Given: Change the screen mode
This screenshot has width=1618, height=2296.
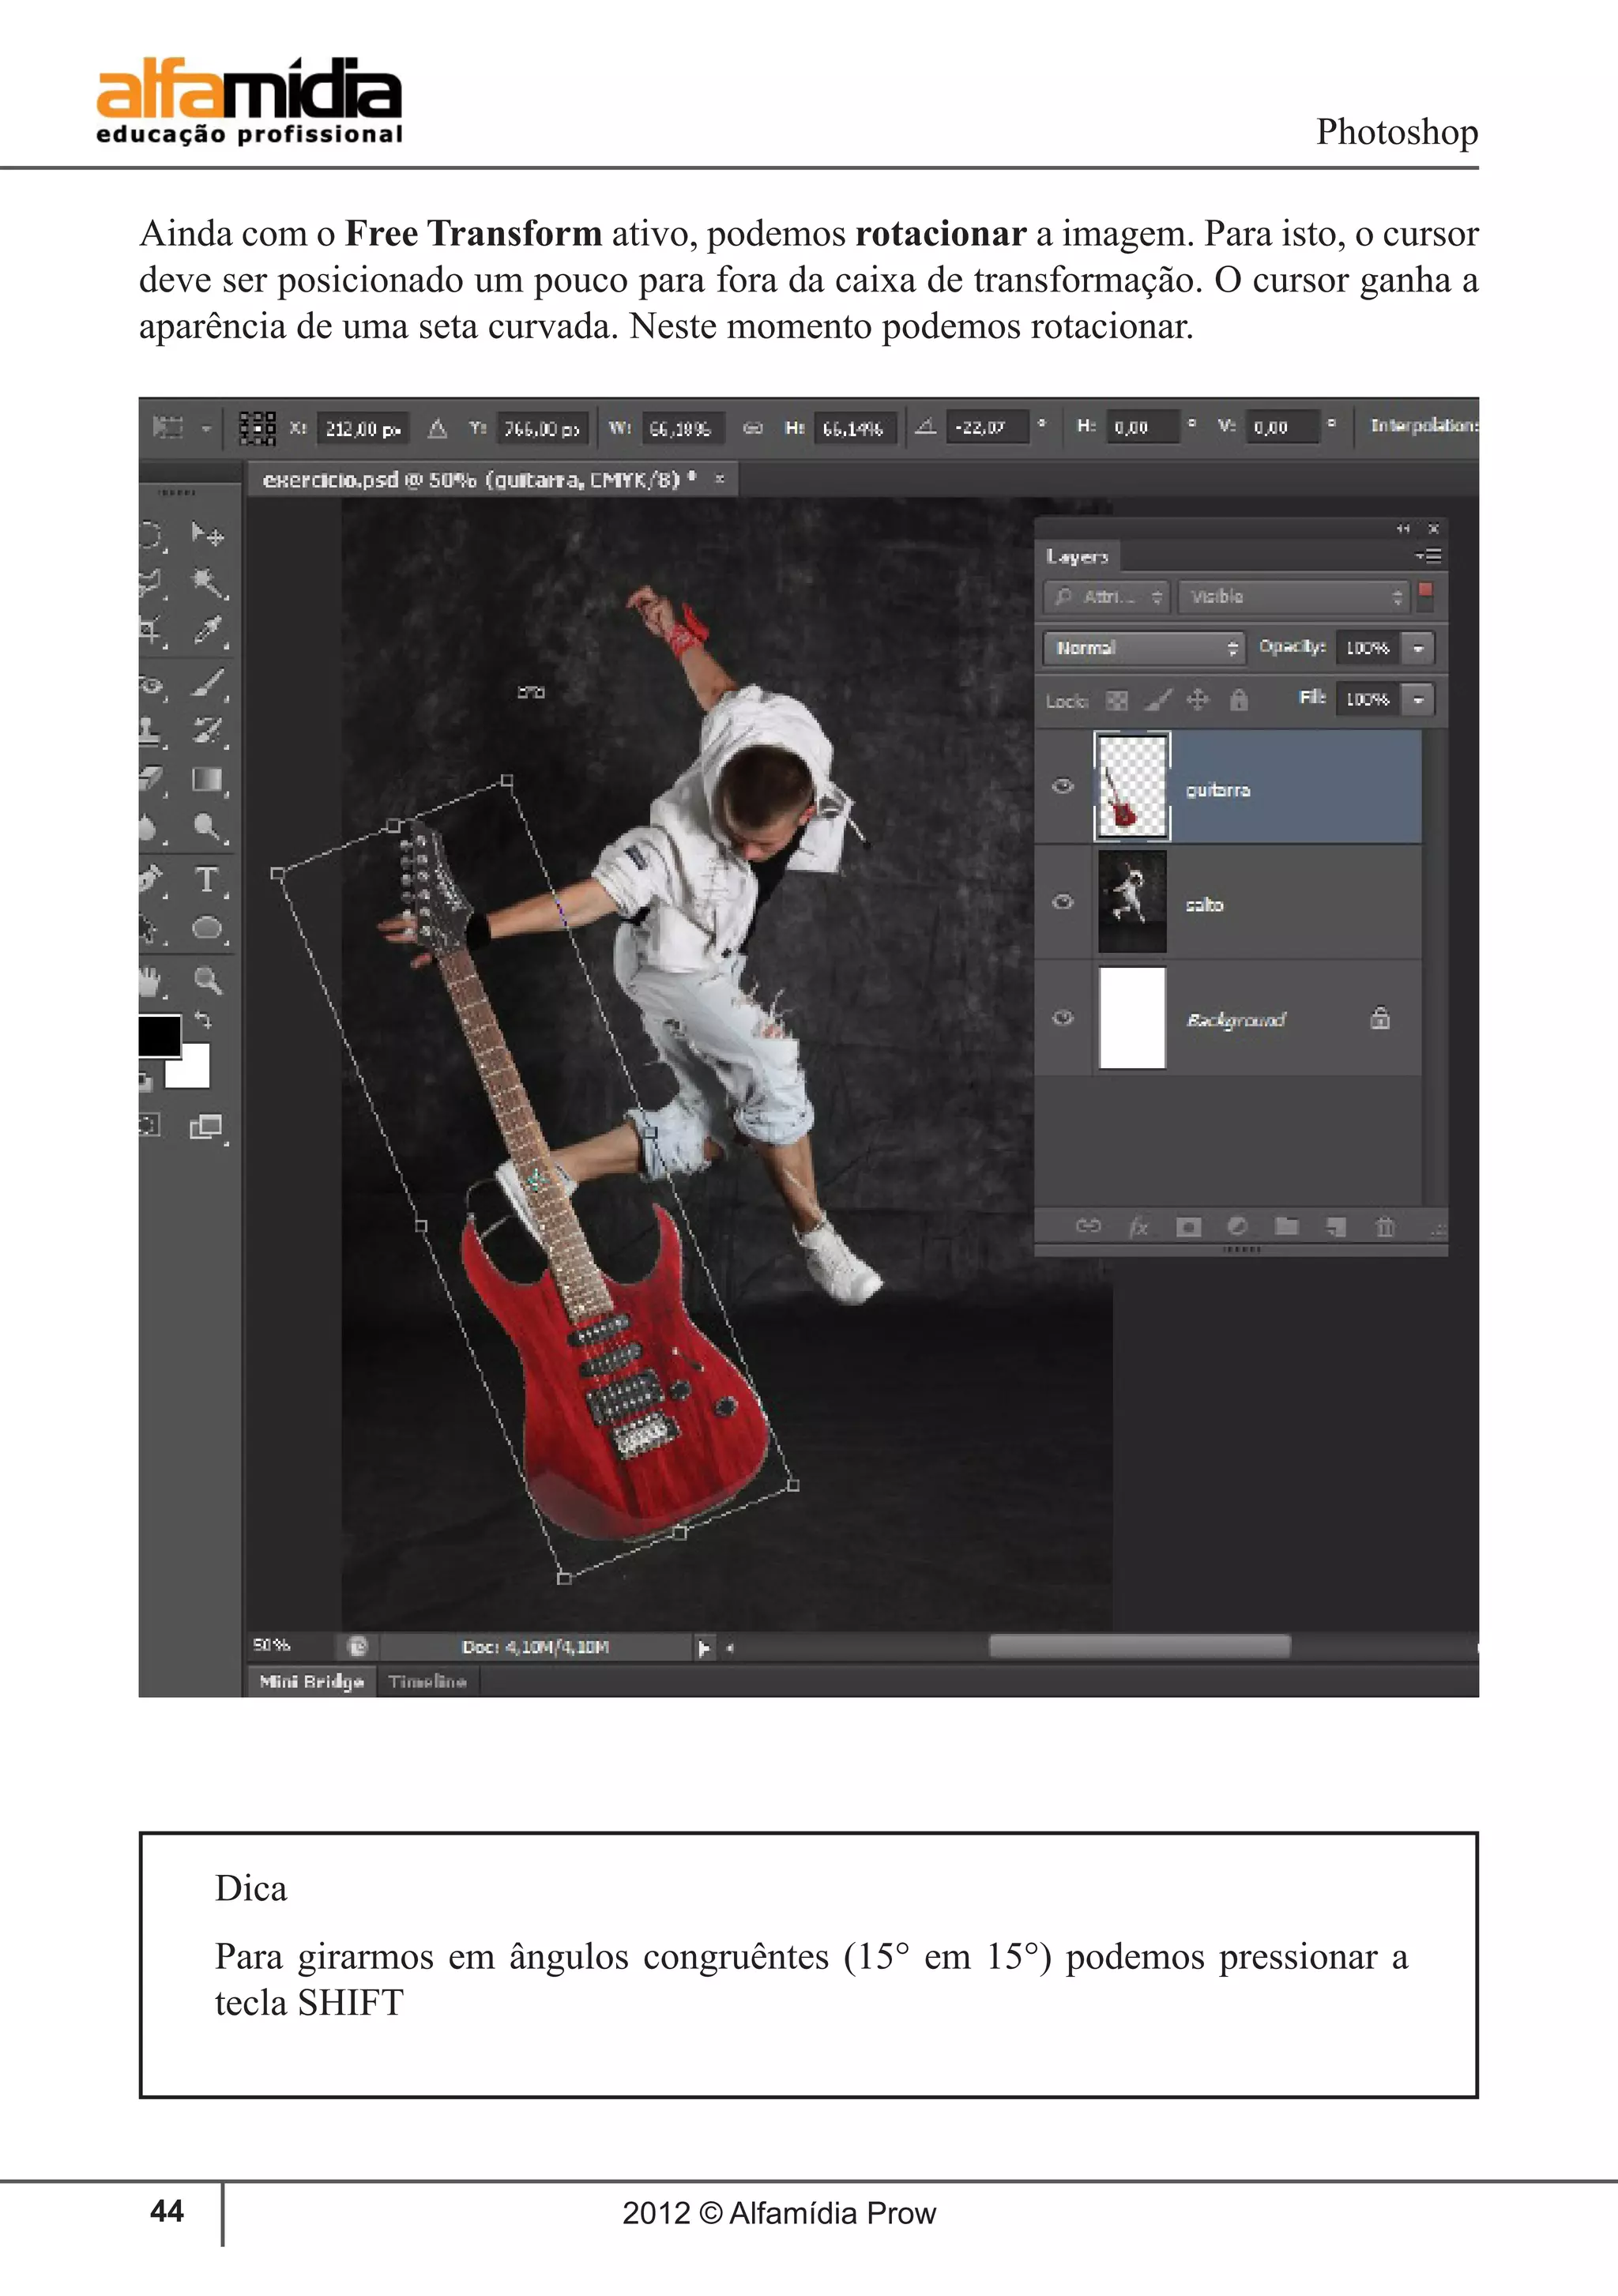Looking at the screenshot, I should coord(207,1128).
